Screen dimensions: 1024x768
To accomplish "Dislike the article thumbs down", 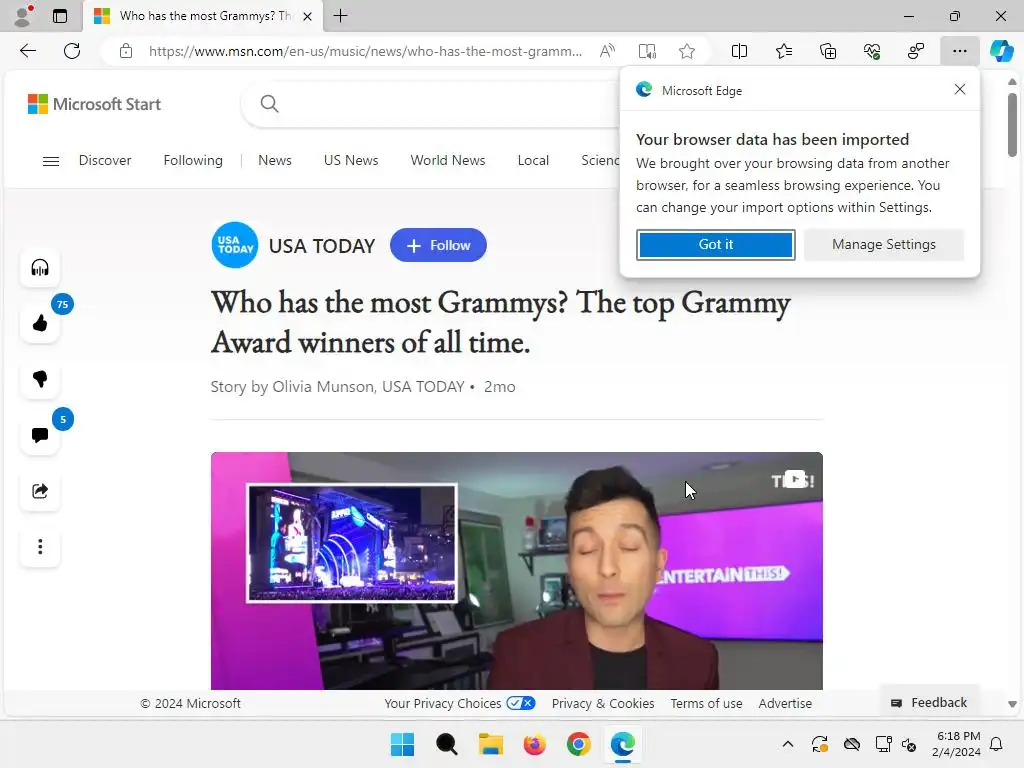I will click(40, 379).
